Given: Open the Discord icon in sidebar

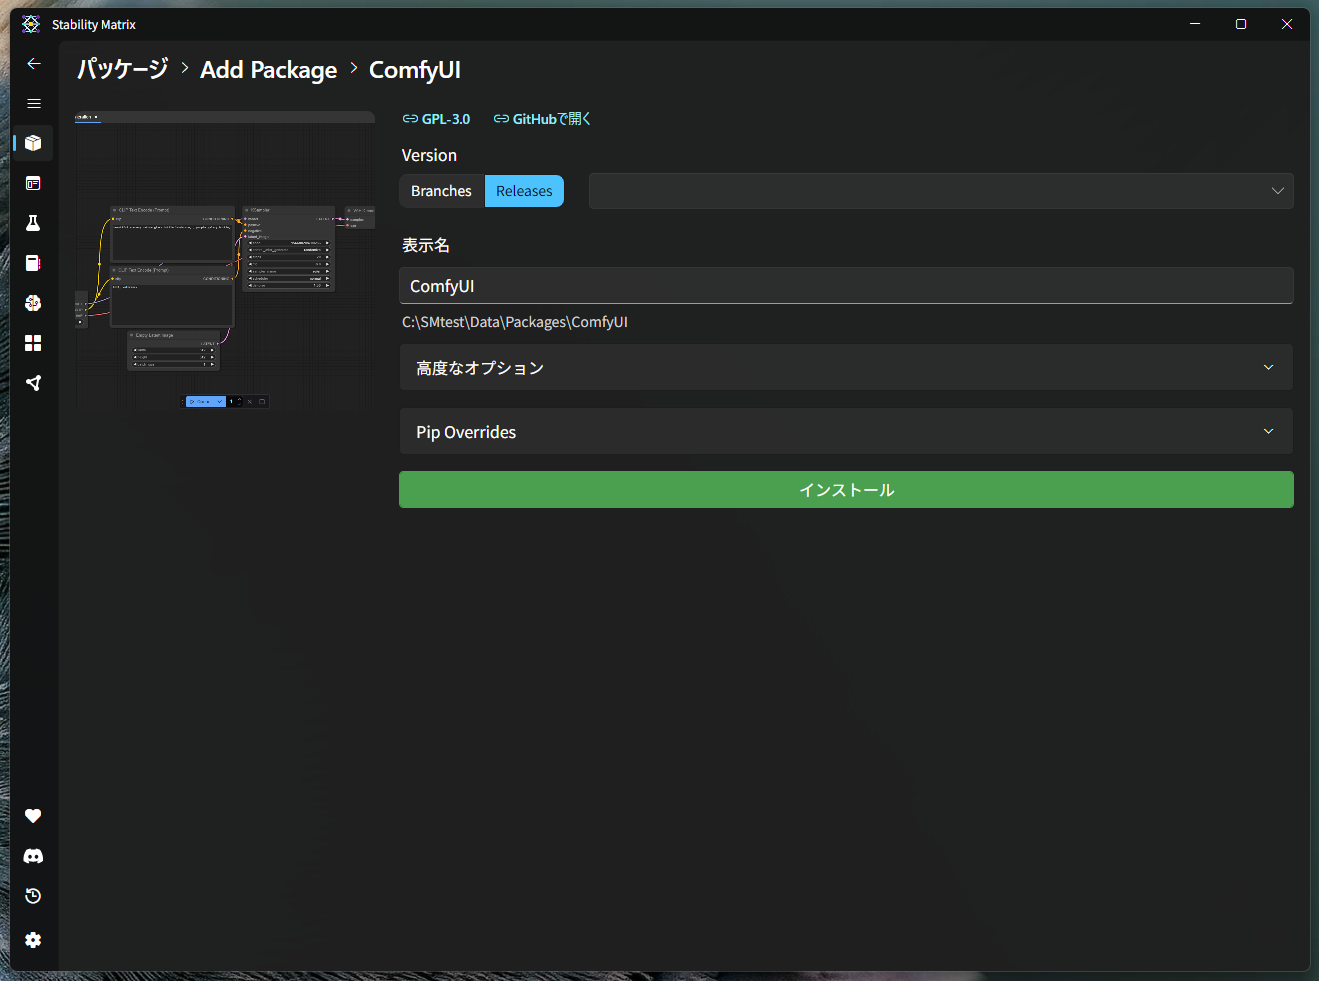Looking at the screenshot, I should click(34, 856).
